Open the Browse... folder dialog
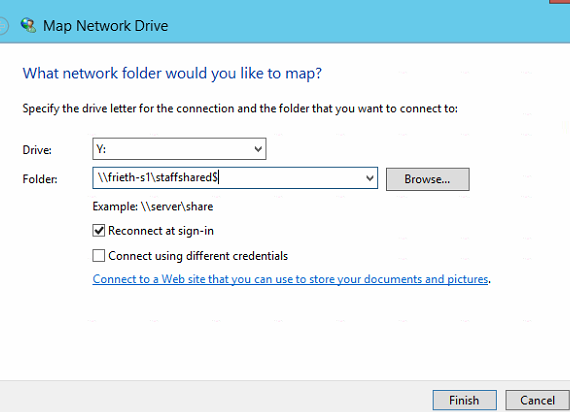This screenshot has width=570, height=412. tap(428, 179)
